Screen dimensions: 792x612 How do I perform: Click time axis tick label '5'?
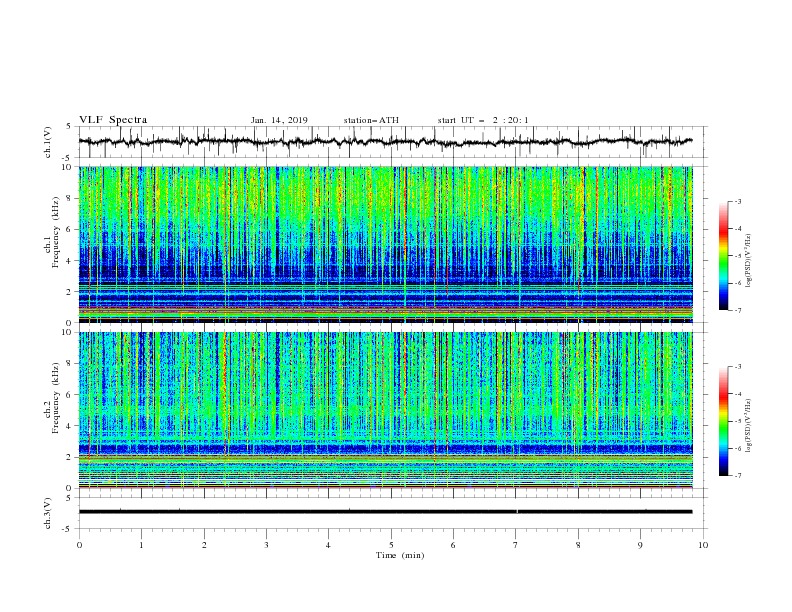[x=391, y=545]
